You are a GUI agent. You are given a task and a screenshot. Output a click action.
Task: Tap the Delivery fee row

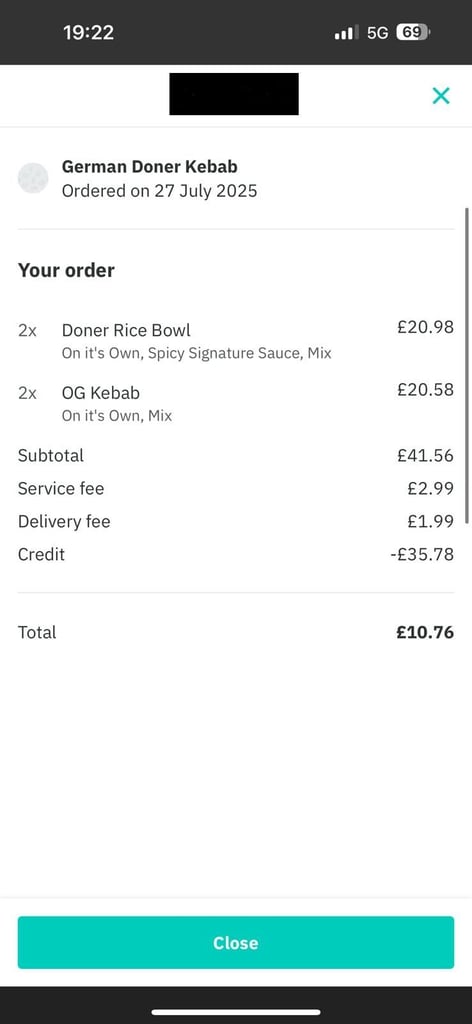tap(236, 522)
